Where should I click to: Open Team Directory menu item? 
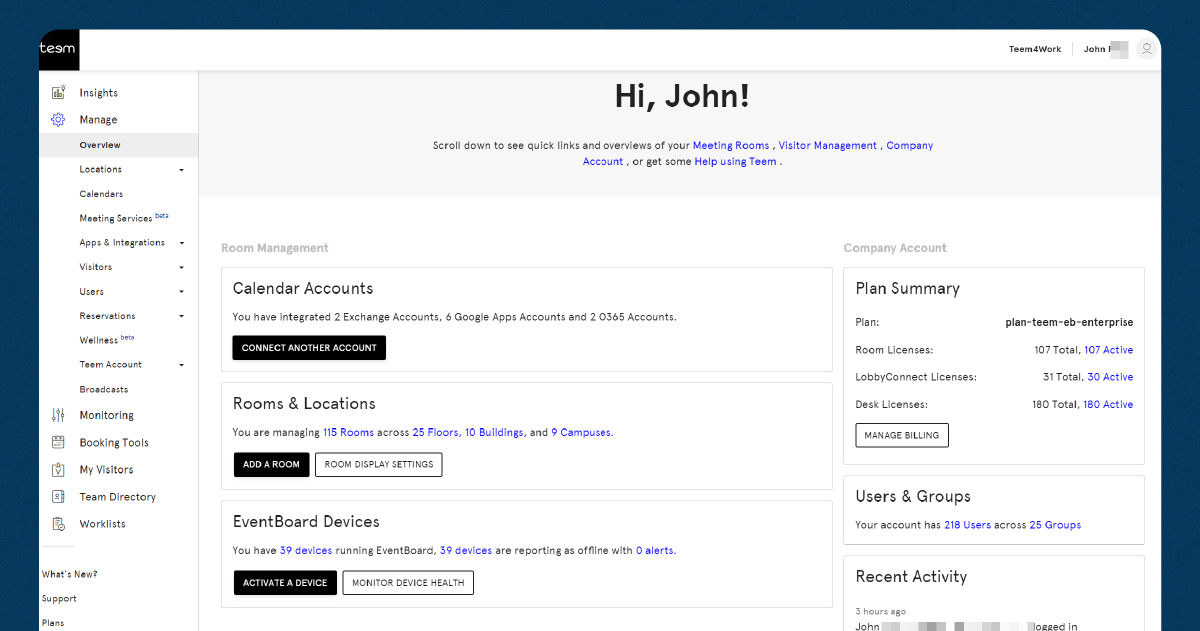(118, 496)
